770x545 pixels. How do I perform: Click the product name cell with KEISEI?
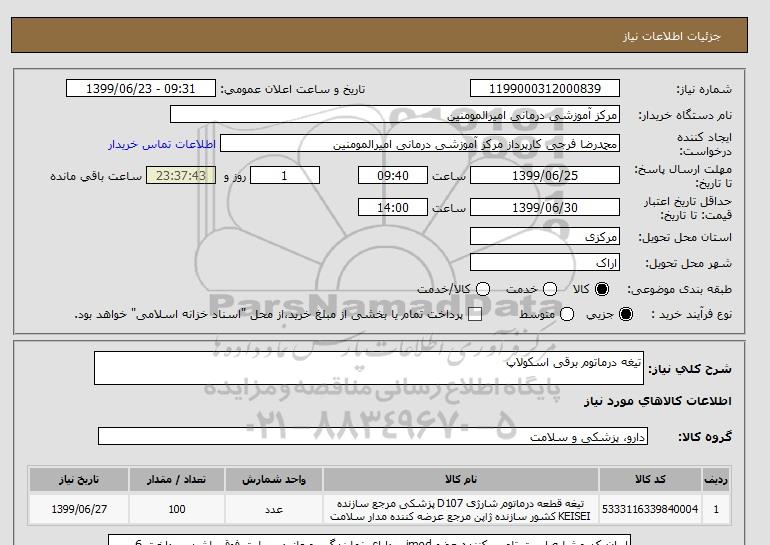(461, 510)
